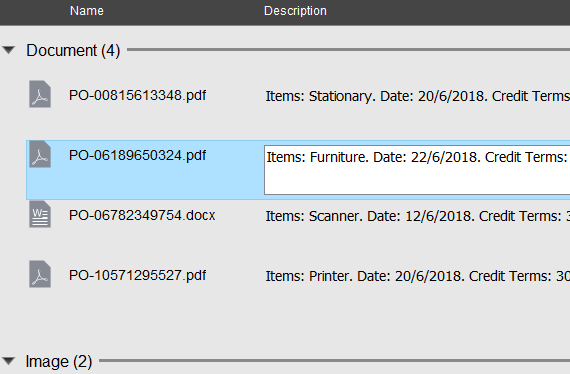Click the Document (4) group label
570x374 pixels.
click(x=73, y=50)
